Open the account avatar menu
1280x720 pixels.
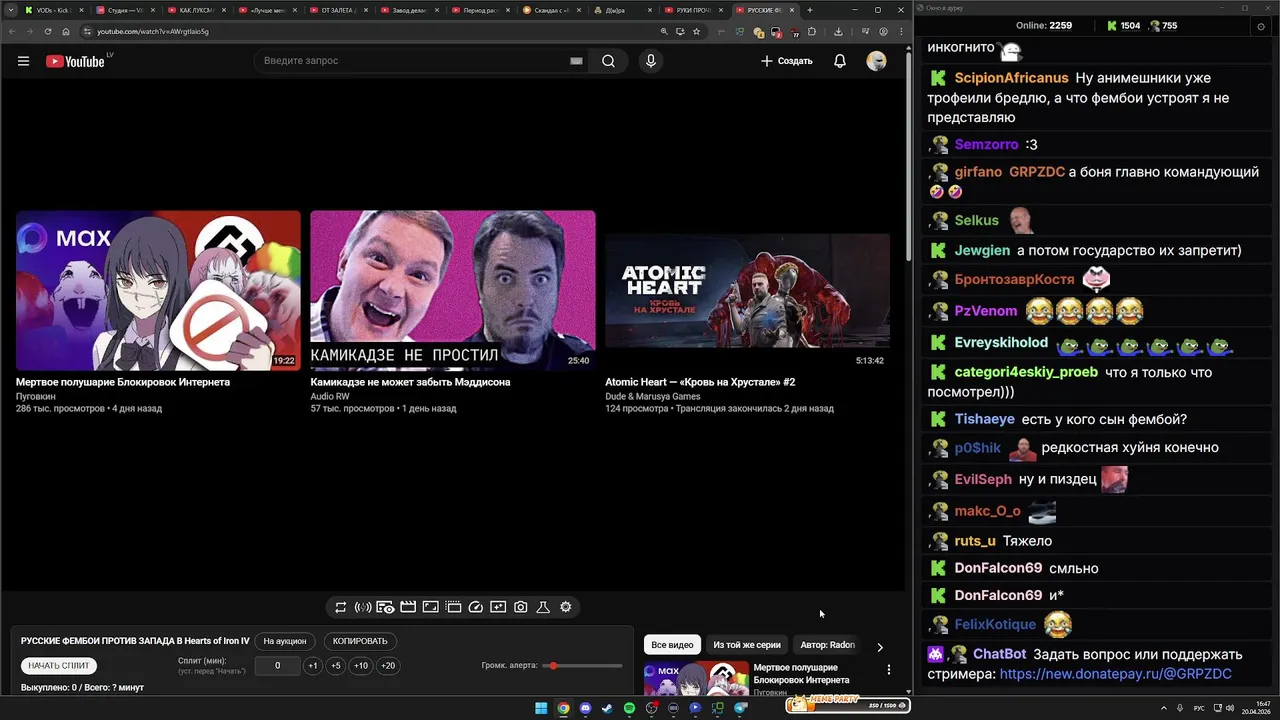pyautogui.click(x=876, y=61)
